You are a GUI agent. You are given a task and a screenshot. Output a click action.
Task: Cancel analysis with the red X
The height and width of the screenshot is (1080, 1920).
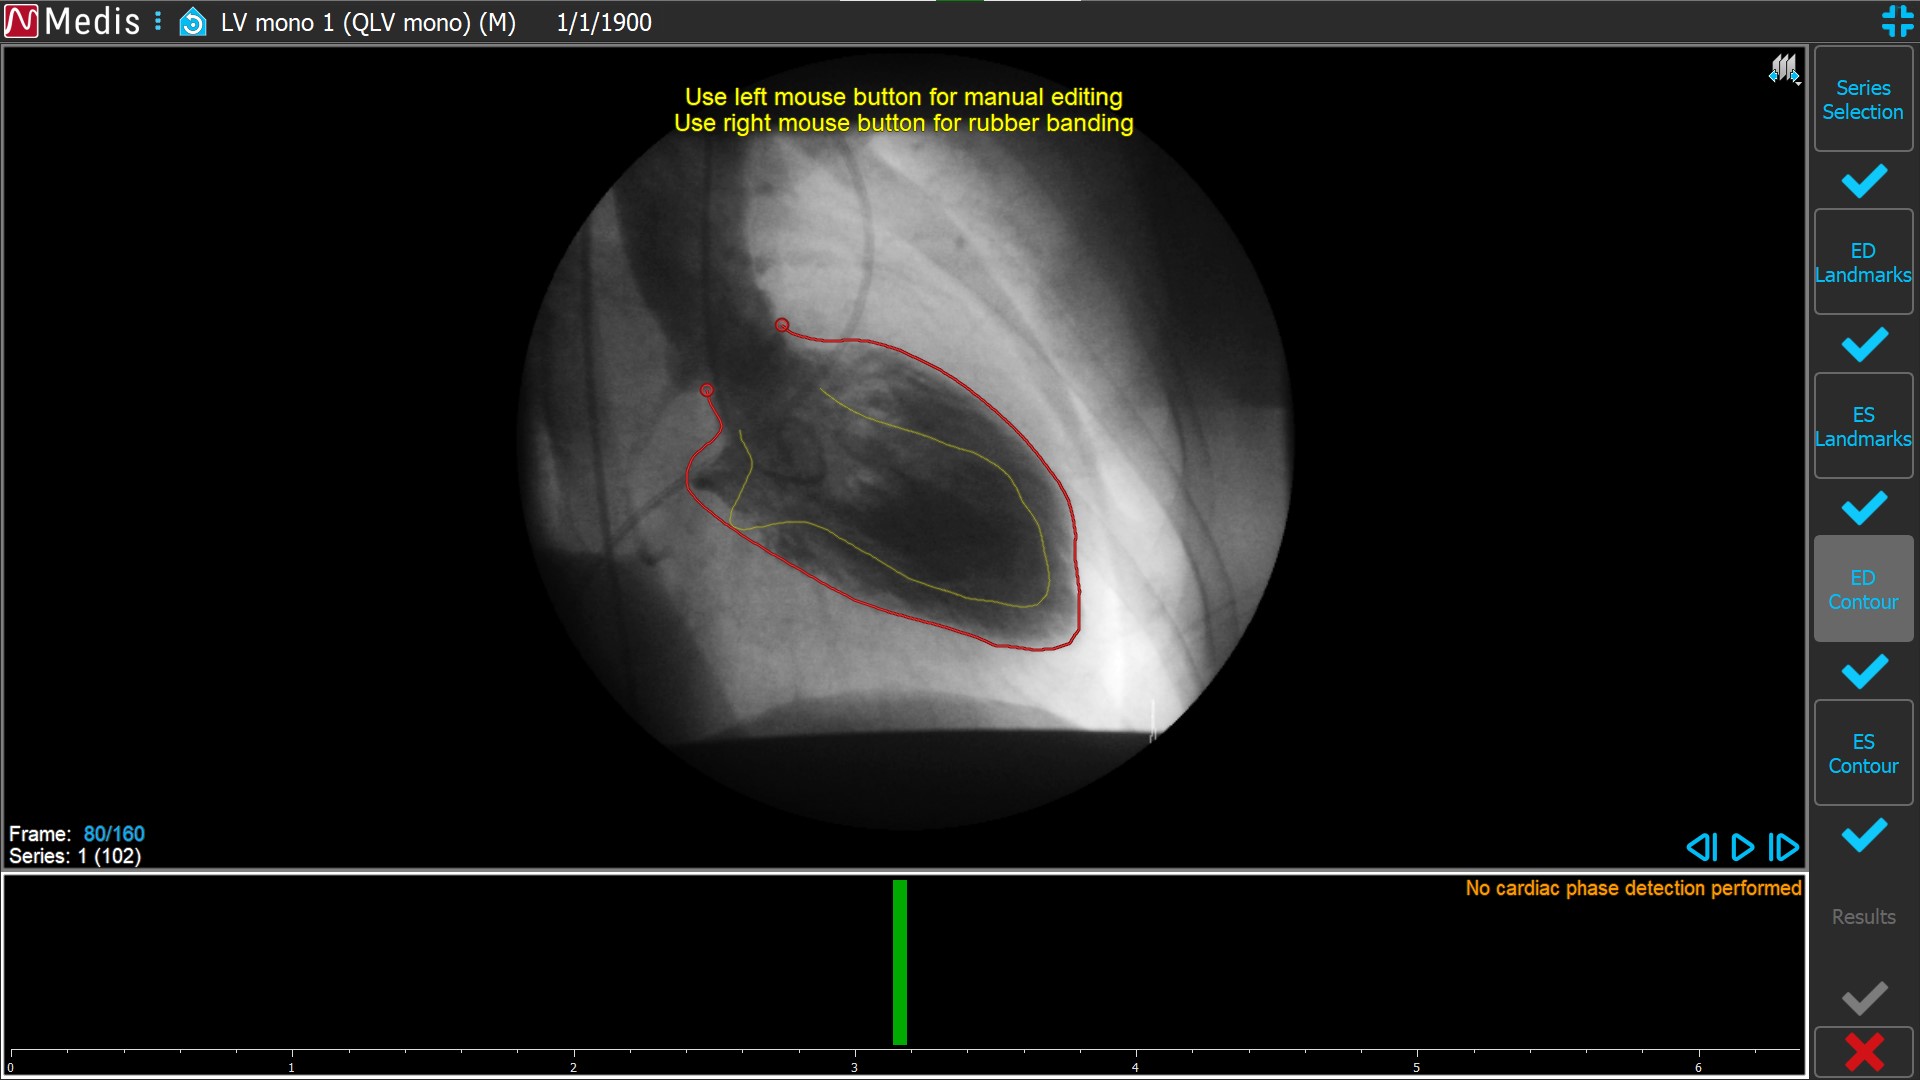tap(1864, 1052)
